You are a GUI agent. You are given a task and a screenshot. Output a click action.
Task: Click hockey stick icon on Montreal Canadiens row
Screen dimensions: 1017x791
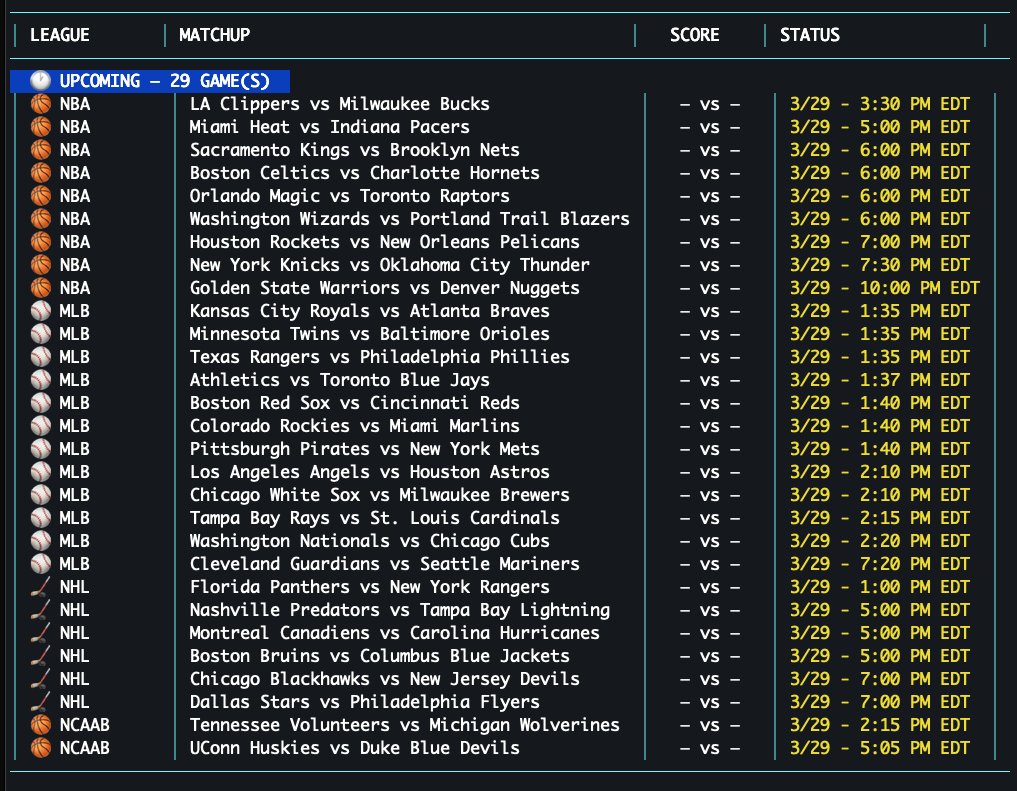[x=40, y=633]
